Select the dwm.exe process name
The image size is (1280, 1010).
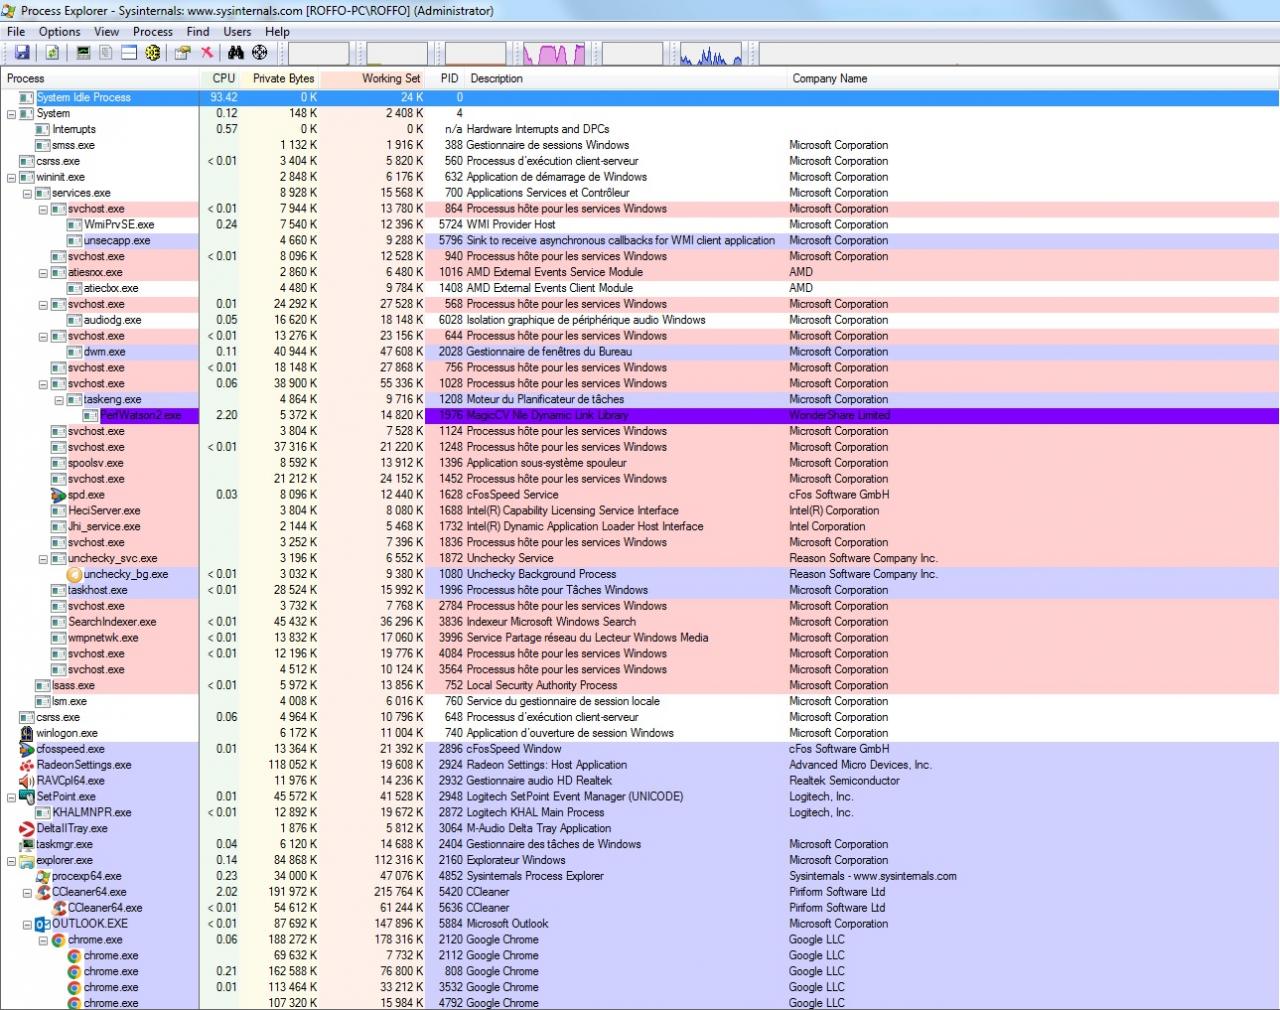104,352
